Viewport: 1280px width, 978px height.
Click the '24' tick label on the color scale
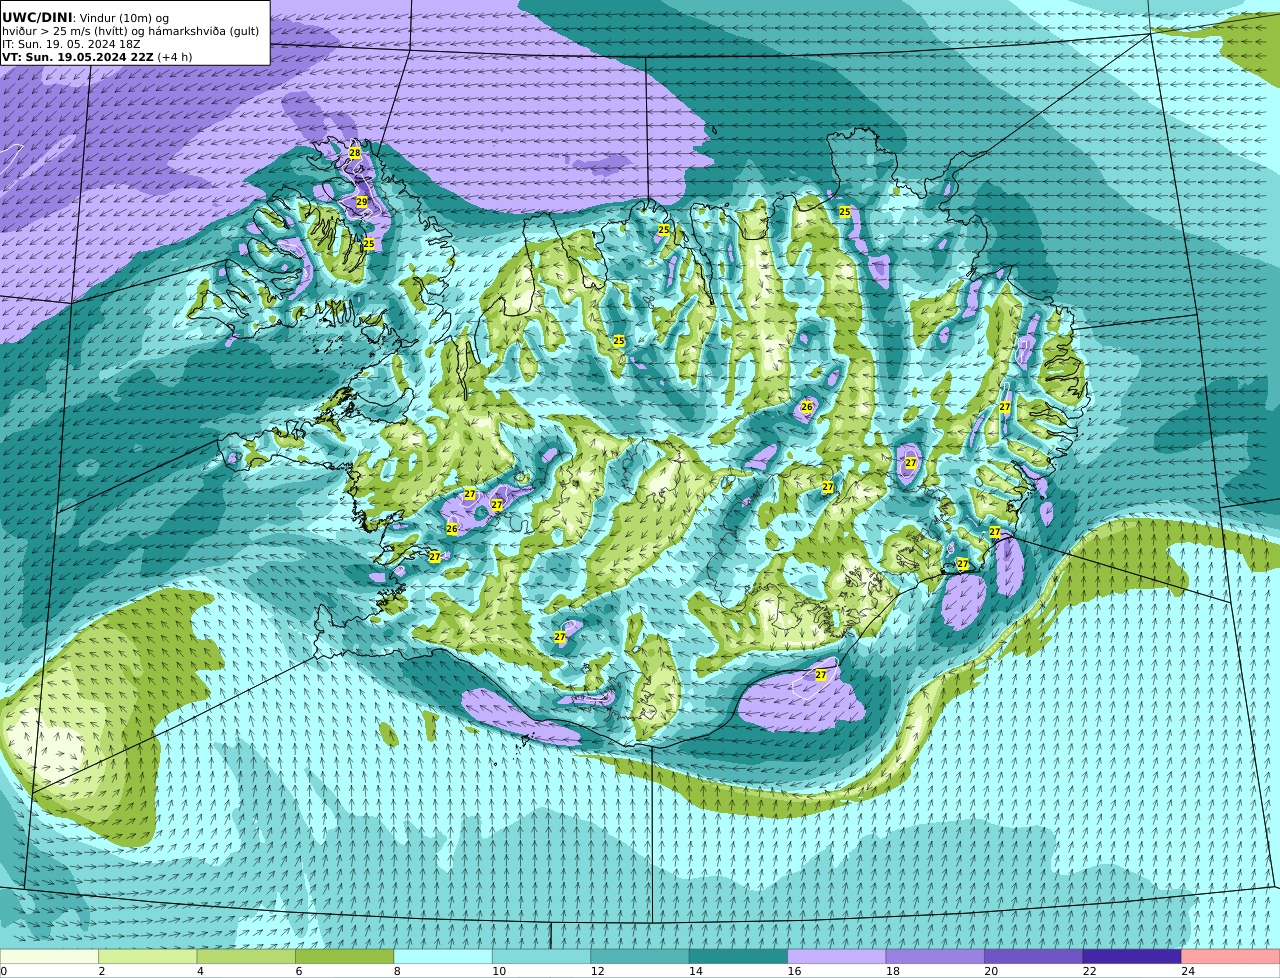coord(1188,971)
